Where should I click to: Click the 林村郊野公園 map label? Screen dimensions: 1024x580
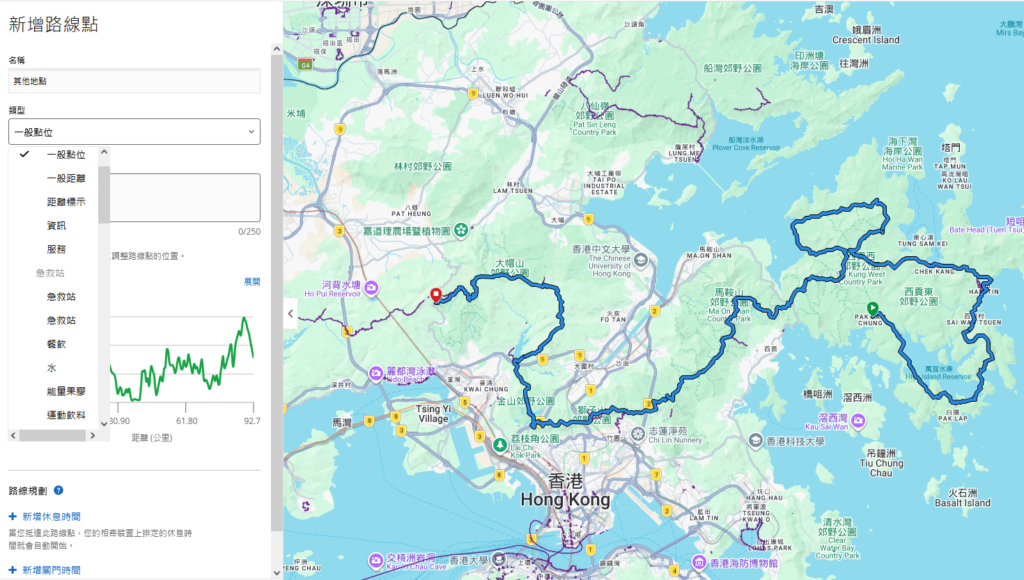coord(423,167)
